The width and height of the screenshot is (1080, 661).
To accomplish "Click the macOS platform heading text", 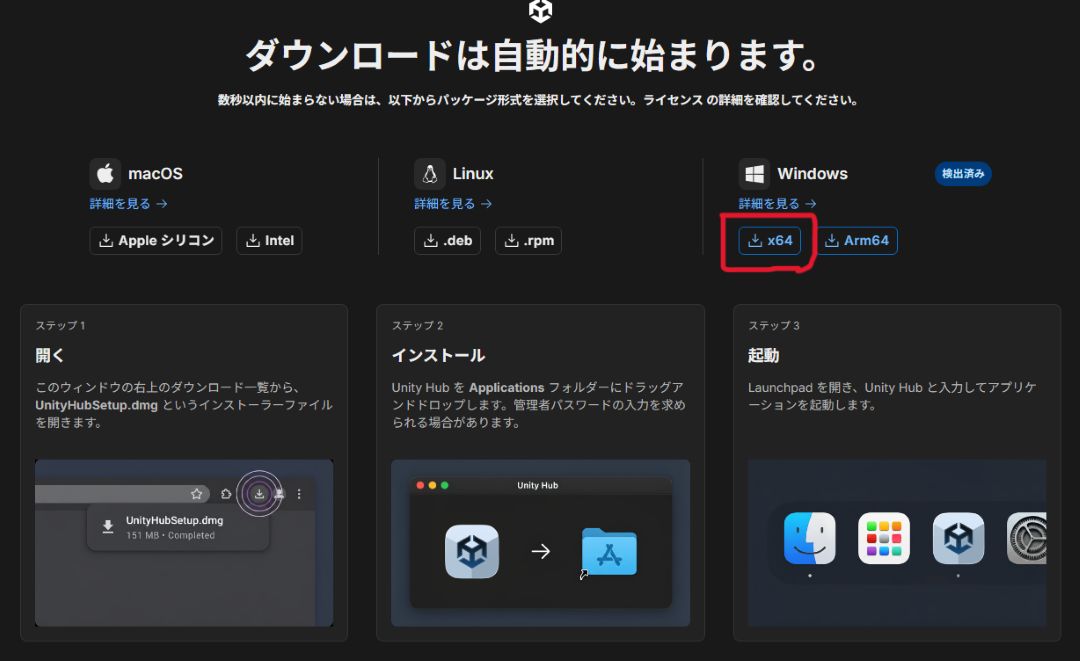I will pos(156,174).
